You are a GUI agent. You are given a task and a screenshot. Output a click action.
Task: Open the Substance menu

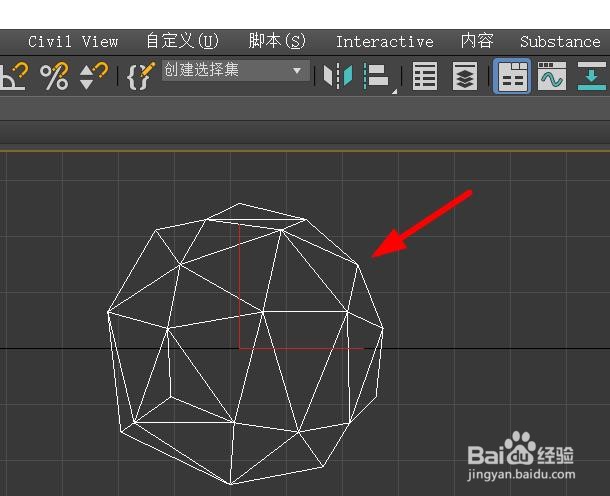tap(560, 42)
